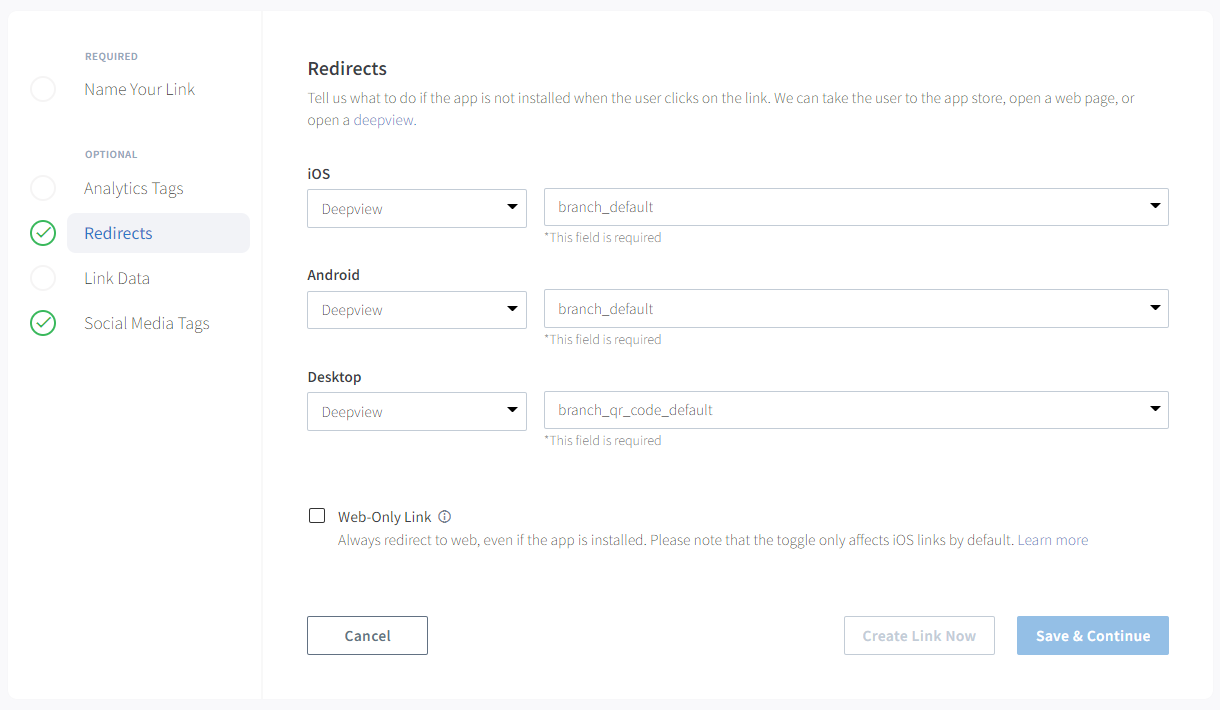This screenshot has width=1220, height=710.
Task: Select the Social Media Tags step
Action: click(147, 323)
